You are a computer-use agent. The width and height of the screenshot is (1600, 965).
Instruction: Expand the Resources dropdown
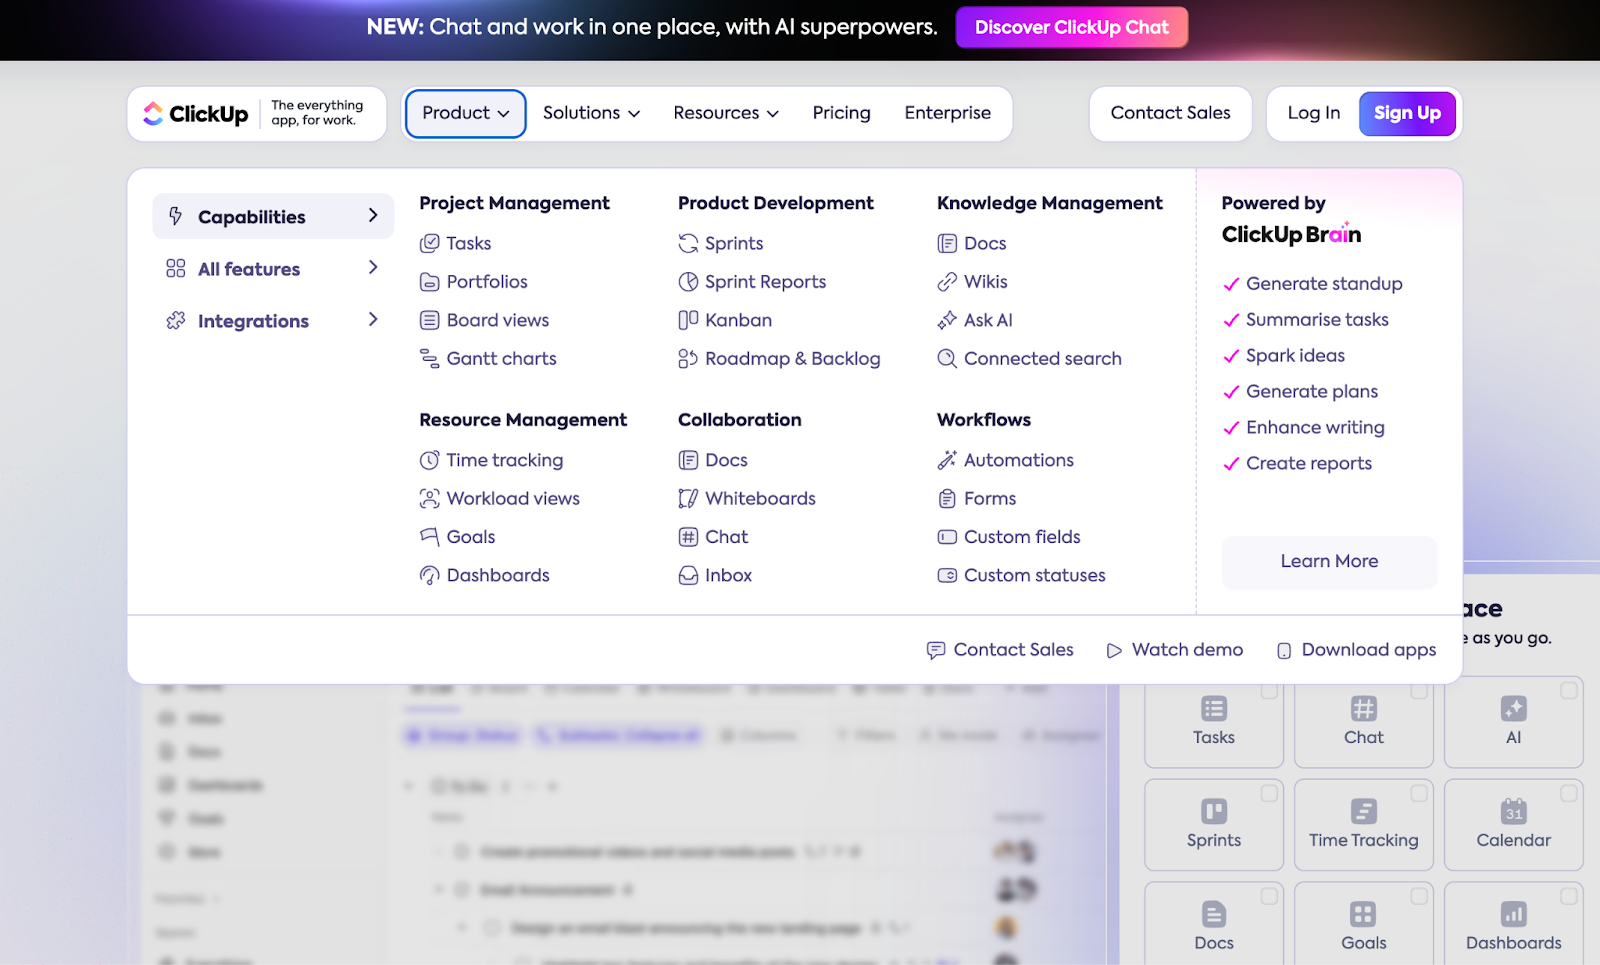[x=725, y=113]
